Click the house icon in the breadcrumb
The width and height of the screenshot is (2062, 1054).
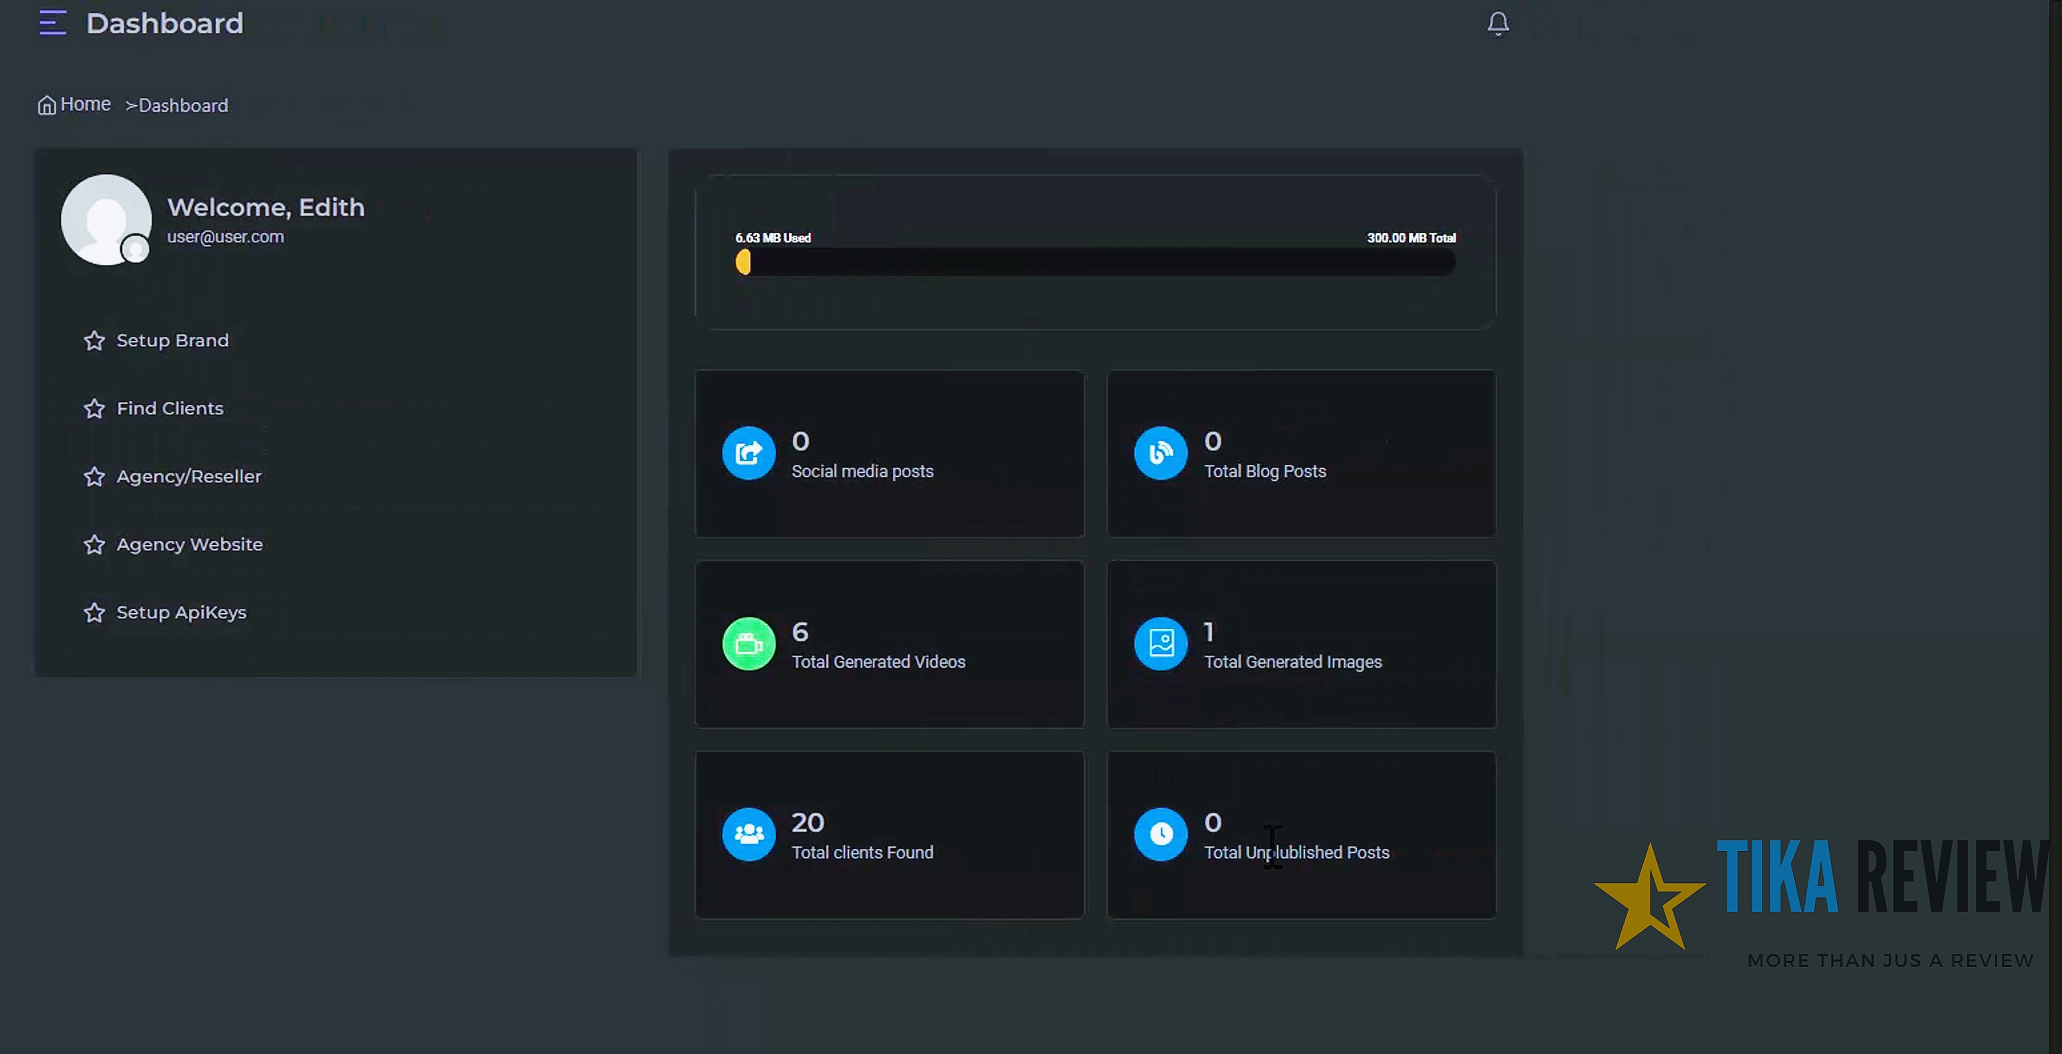click(x=46, y=104)
